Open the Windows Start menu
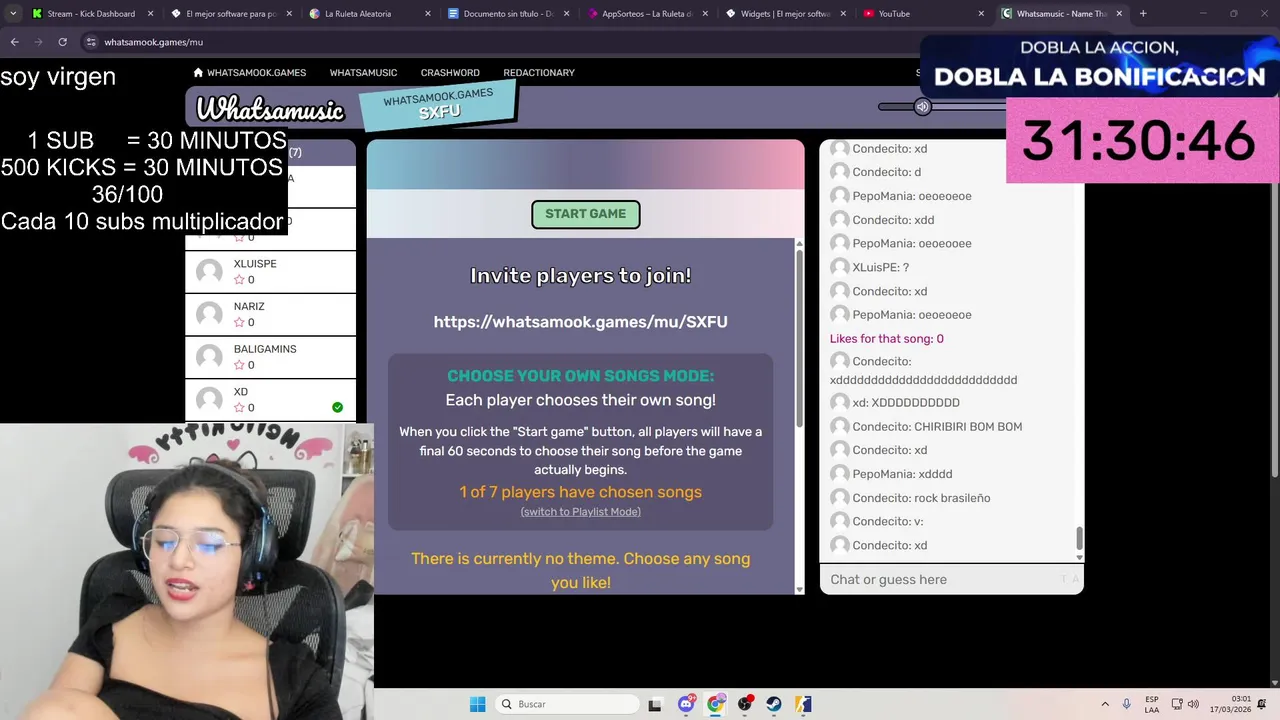Screen dimensions: 1280x720 478,704
